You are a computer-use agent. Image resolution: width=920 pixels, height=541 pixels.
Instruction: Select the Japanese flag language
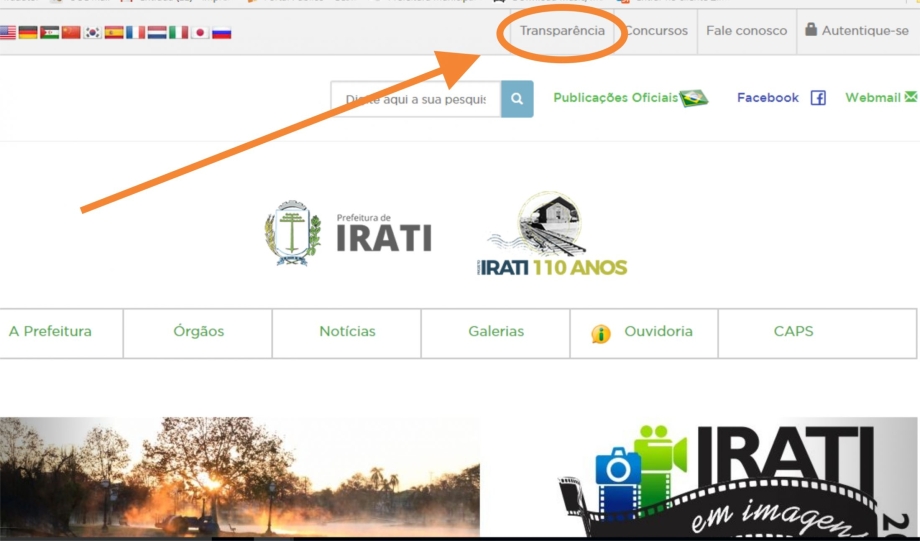click(200, 32)
